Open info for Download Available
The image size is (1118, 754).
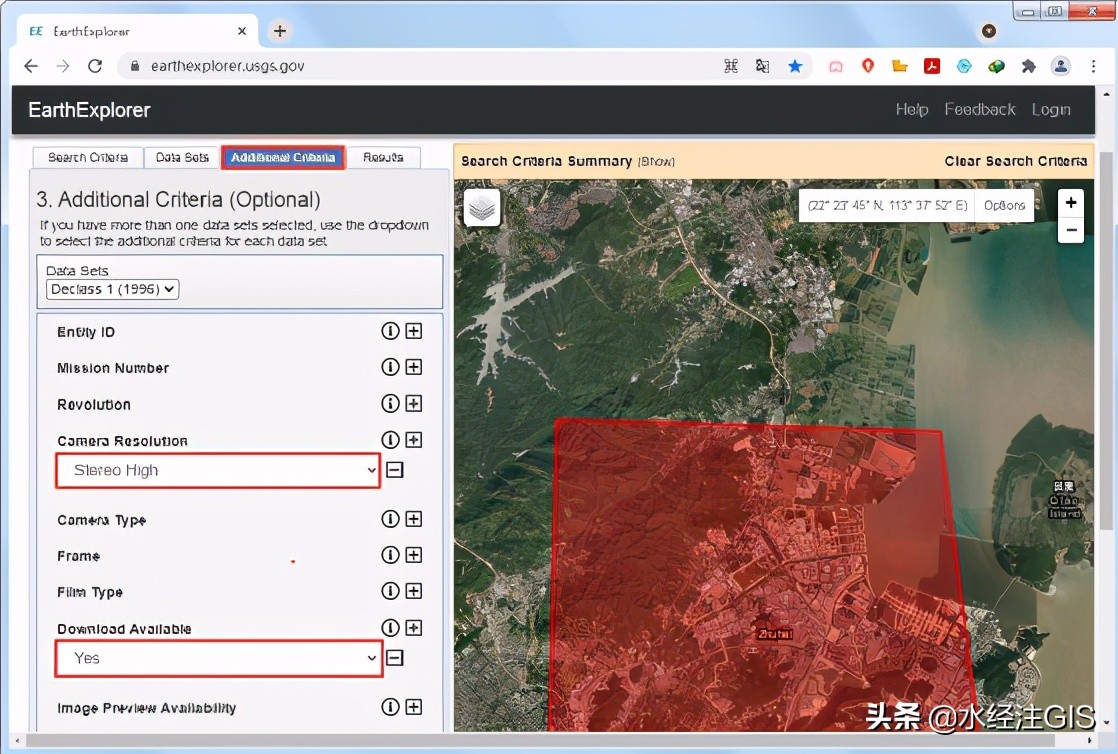(x=390, y=627)
